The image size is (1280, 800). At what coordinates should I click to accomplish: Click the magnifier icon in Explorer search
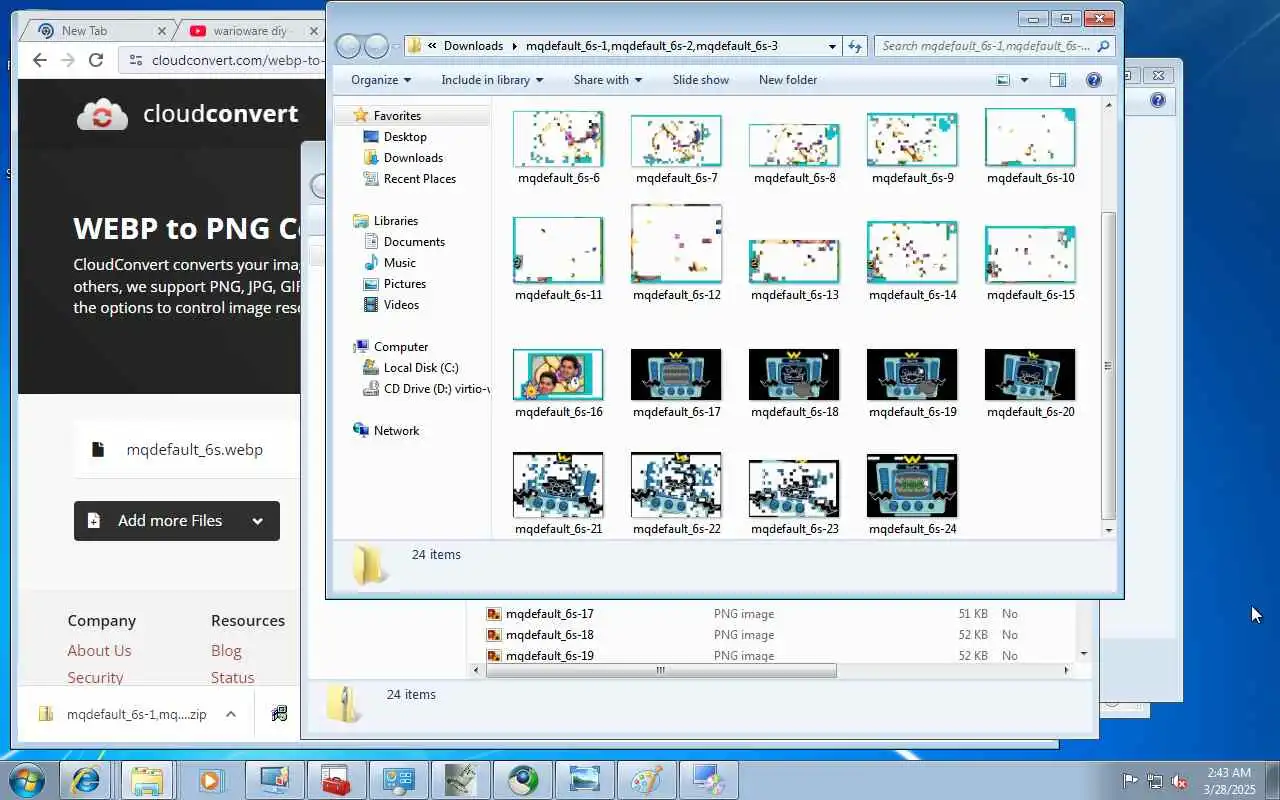click(1104, 46)
